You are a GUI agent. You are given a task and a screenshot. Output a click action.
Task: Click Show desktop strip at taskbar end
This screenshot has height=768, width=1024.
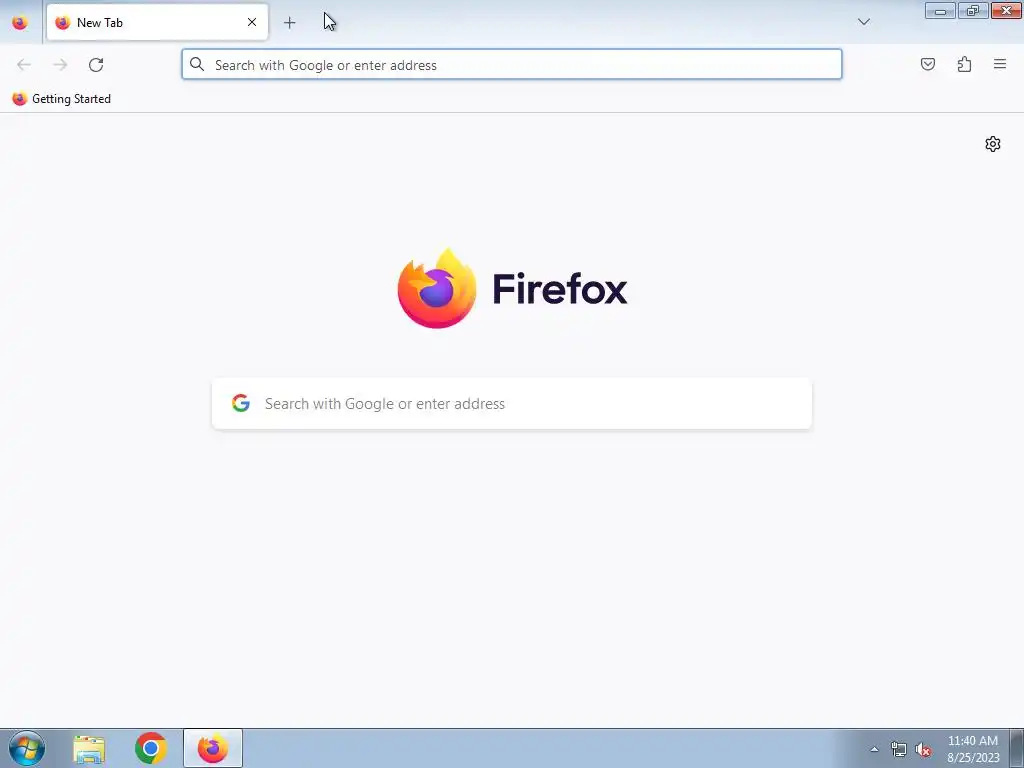[x=1017, y=749]
